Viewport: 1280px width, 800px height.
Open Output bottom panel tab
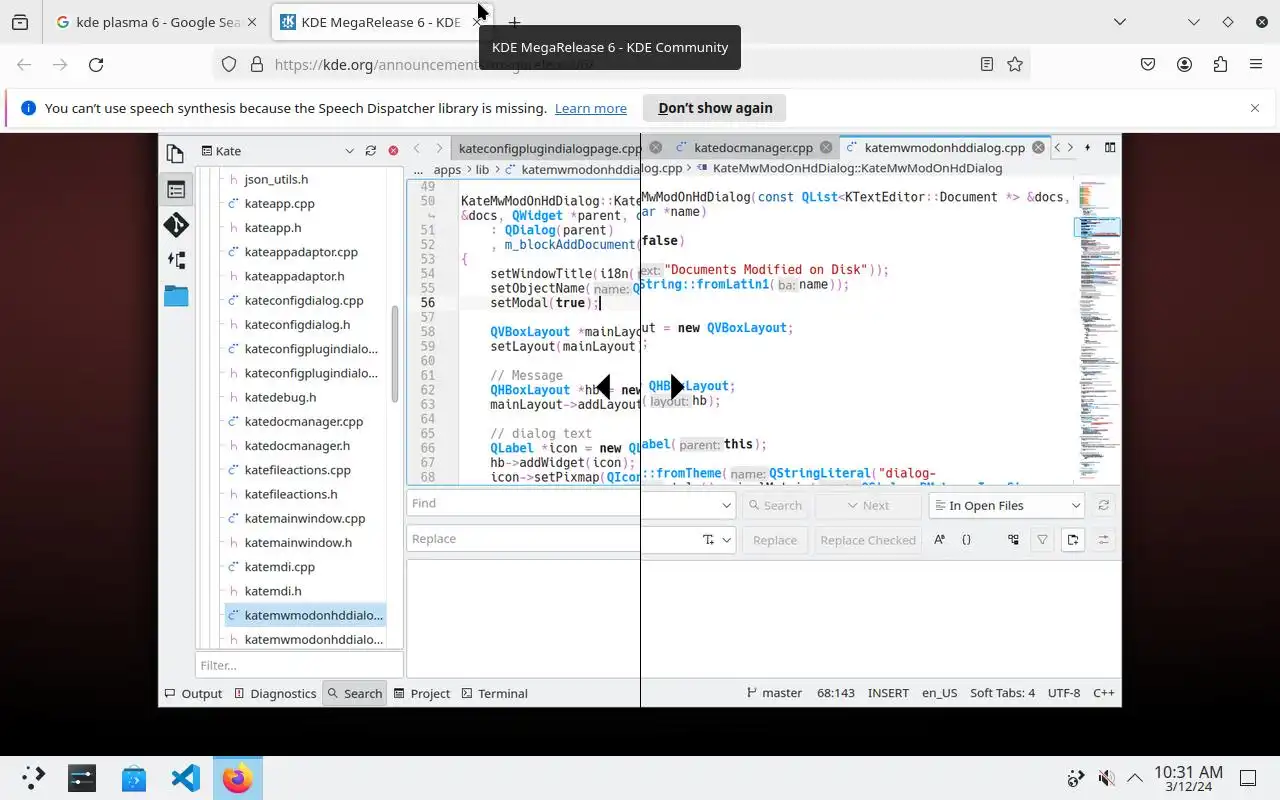point(193,693)
